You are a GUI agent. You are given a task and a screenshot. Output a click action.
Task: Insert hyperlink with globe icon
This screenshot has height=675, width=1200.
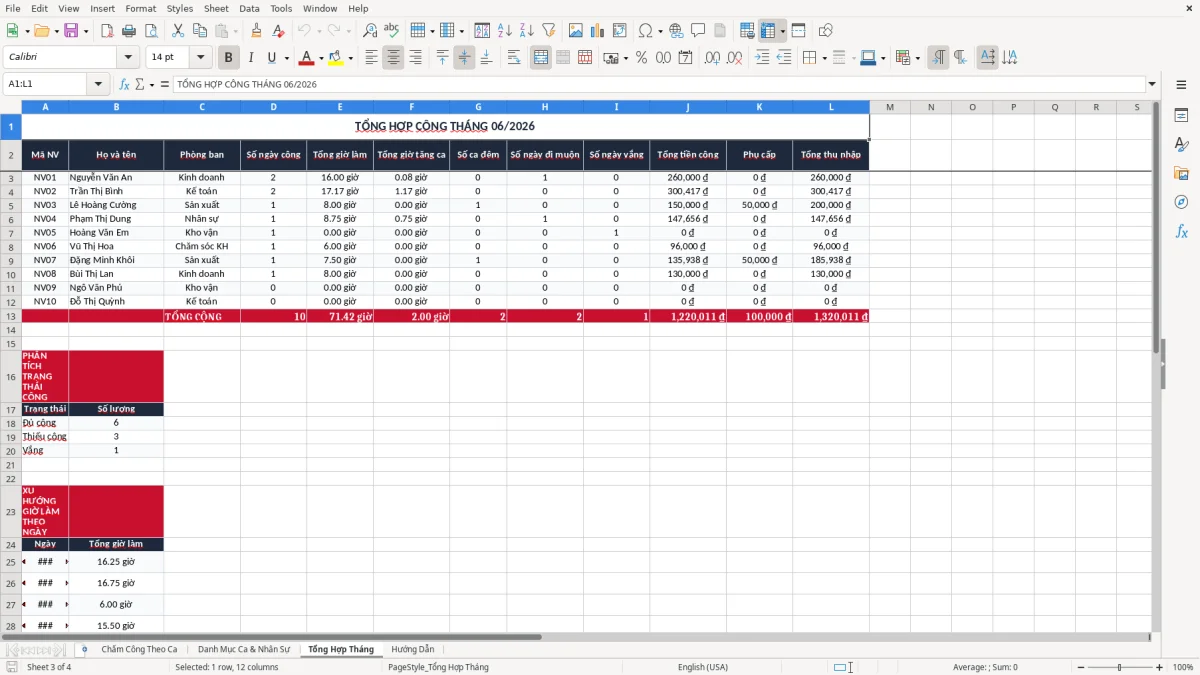676,31
